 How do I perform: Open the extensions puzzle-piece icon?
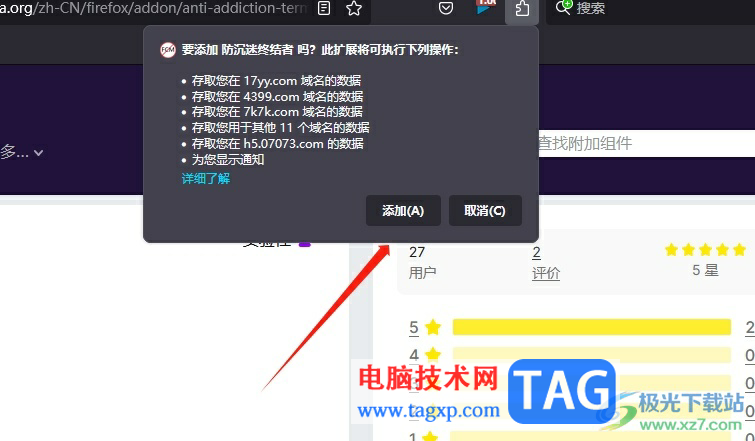tap(522, 9)
